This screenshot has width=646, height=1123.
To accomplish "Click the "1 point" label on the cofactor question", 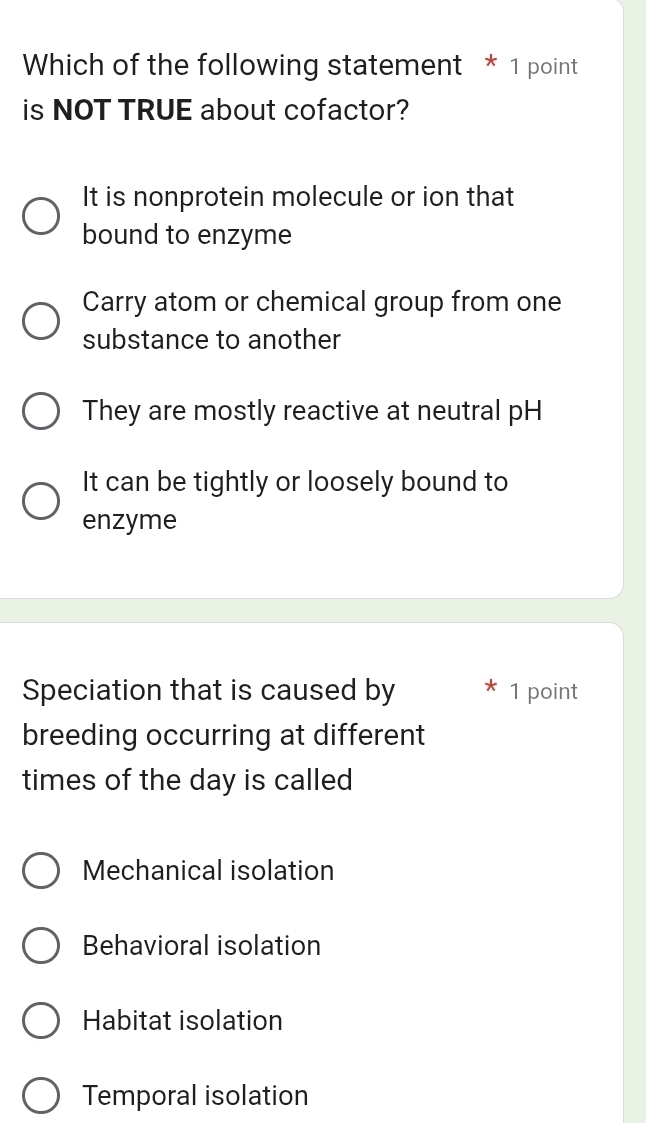I will [x=543, y=67].
